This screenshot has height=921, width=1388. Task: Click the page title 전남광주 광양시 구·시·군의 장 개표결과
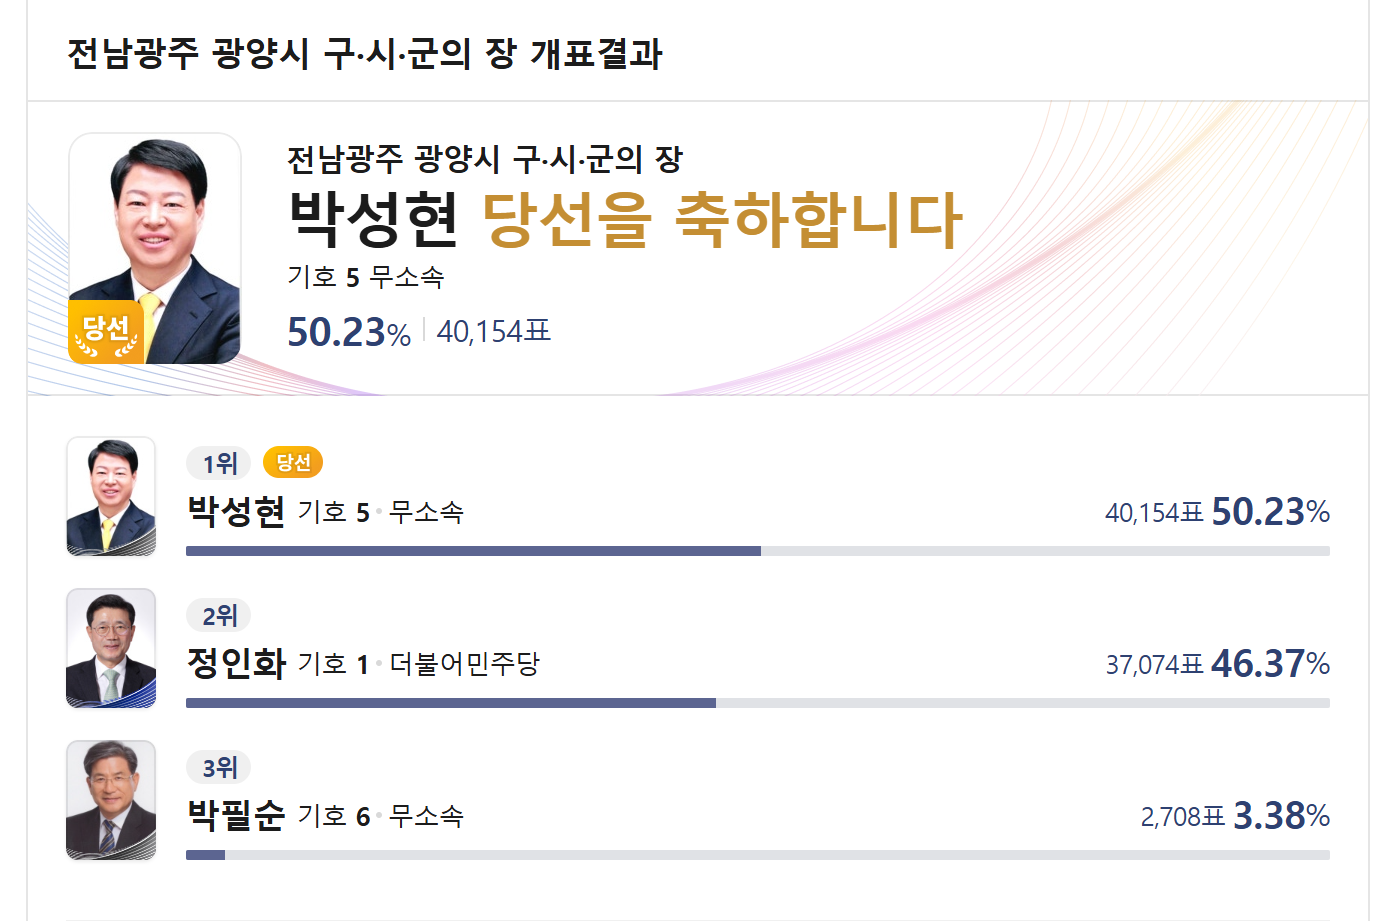coord(364,54)
